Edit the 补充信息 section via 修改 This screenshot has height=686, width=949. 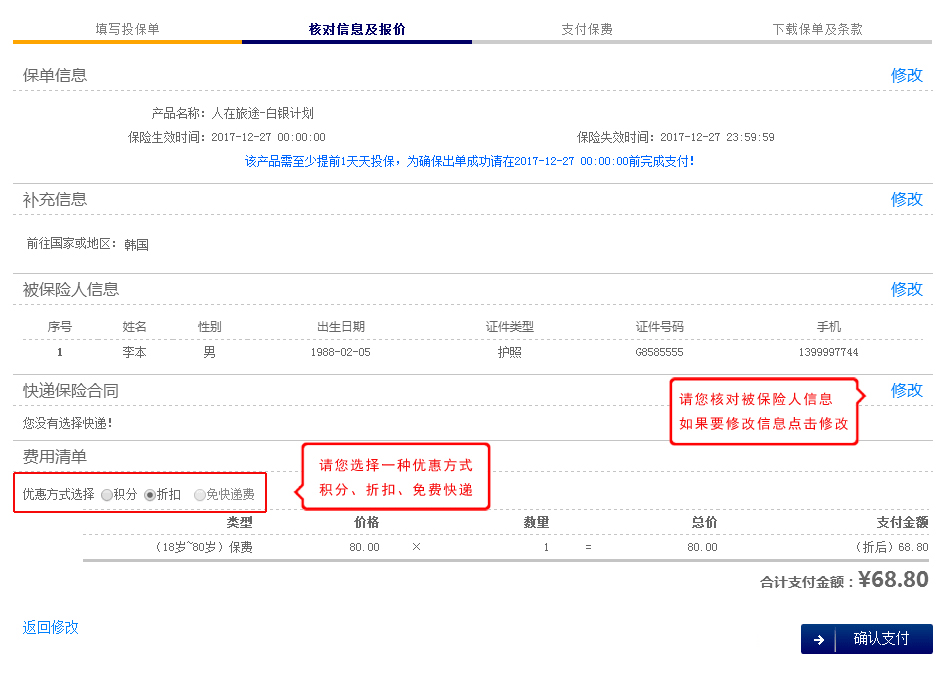click(x=906, y=199)
